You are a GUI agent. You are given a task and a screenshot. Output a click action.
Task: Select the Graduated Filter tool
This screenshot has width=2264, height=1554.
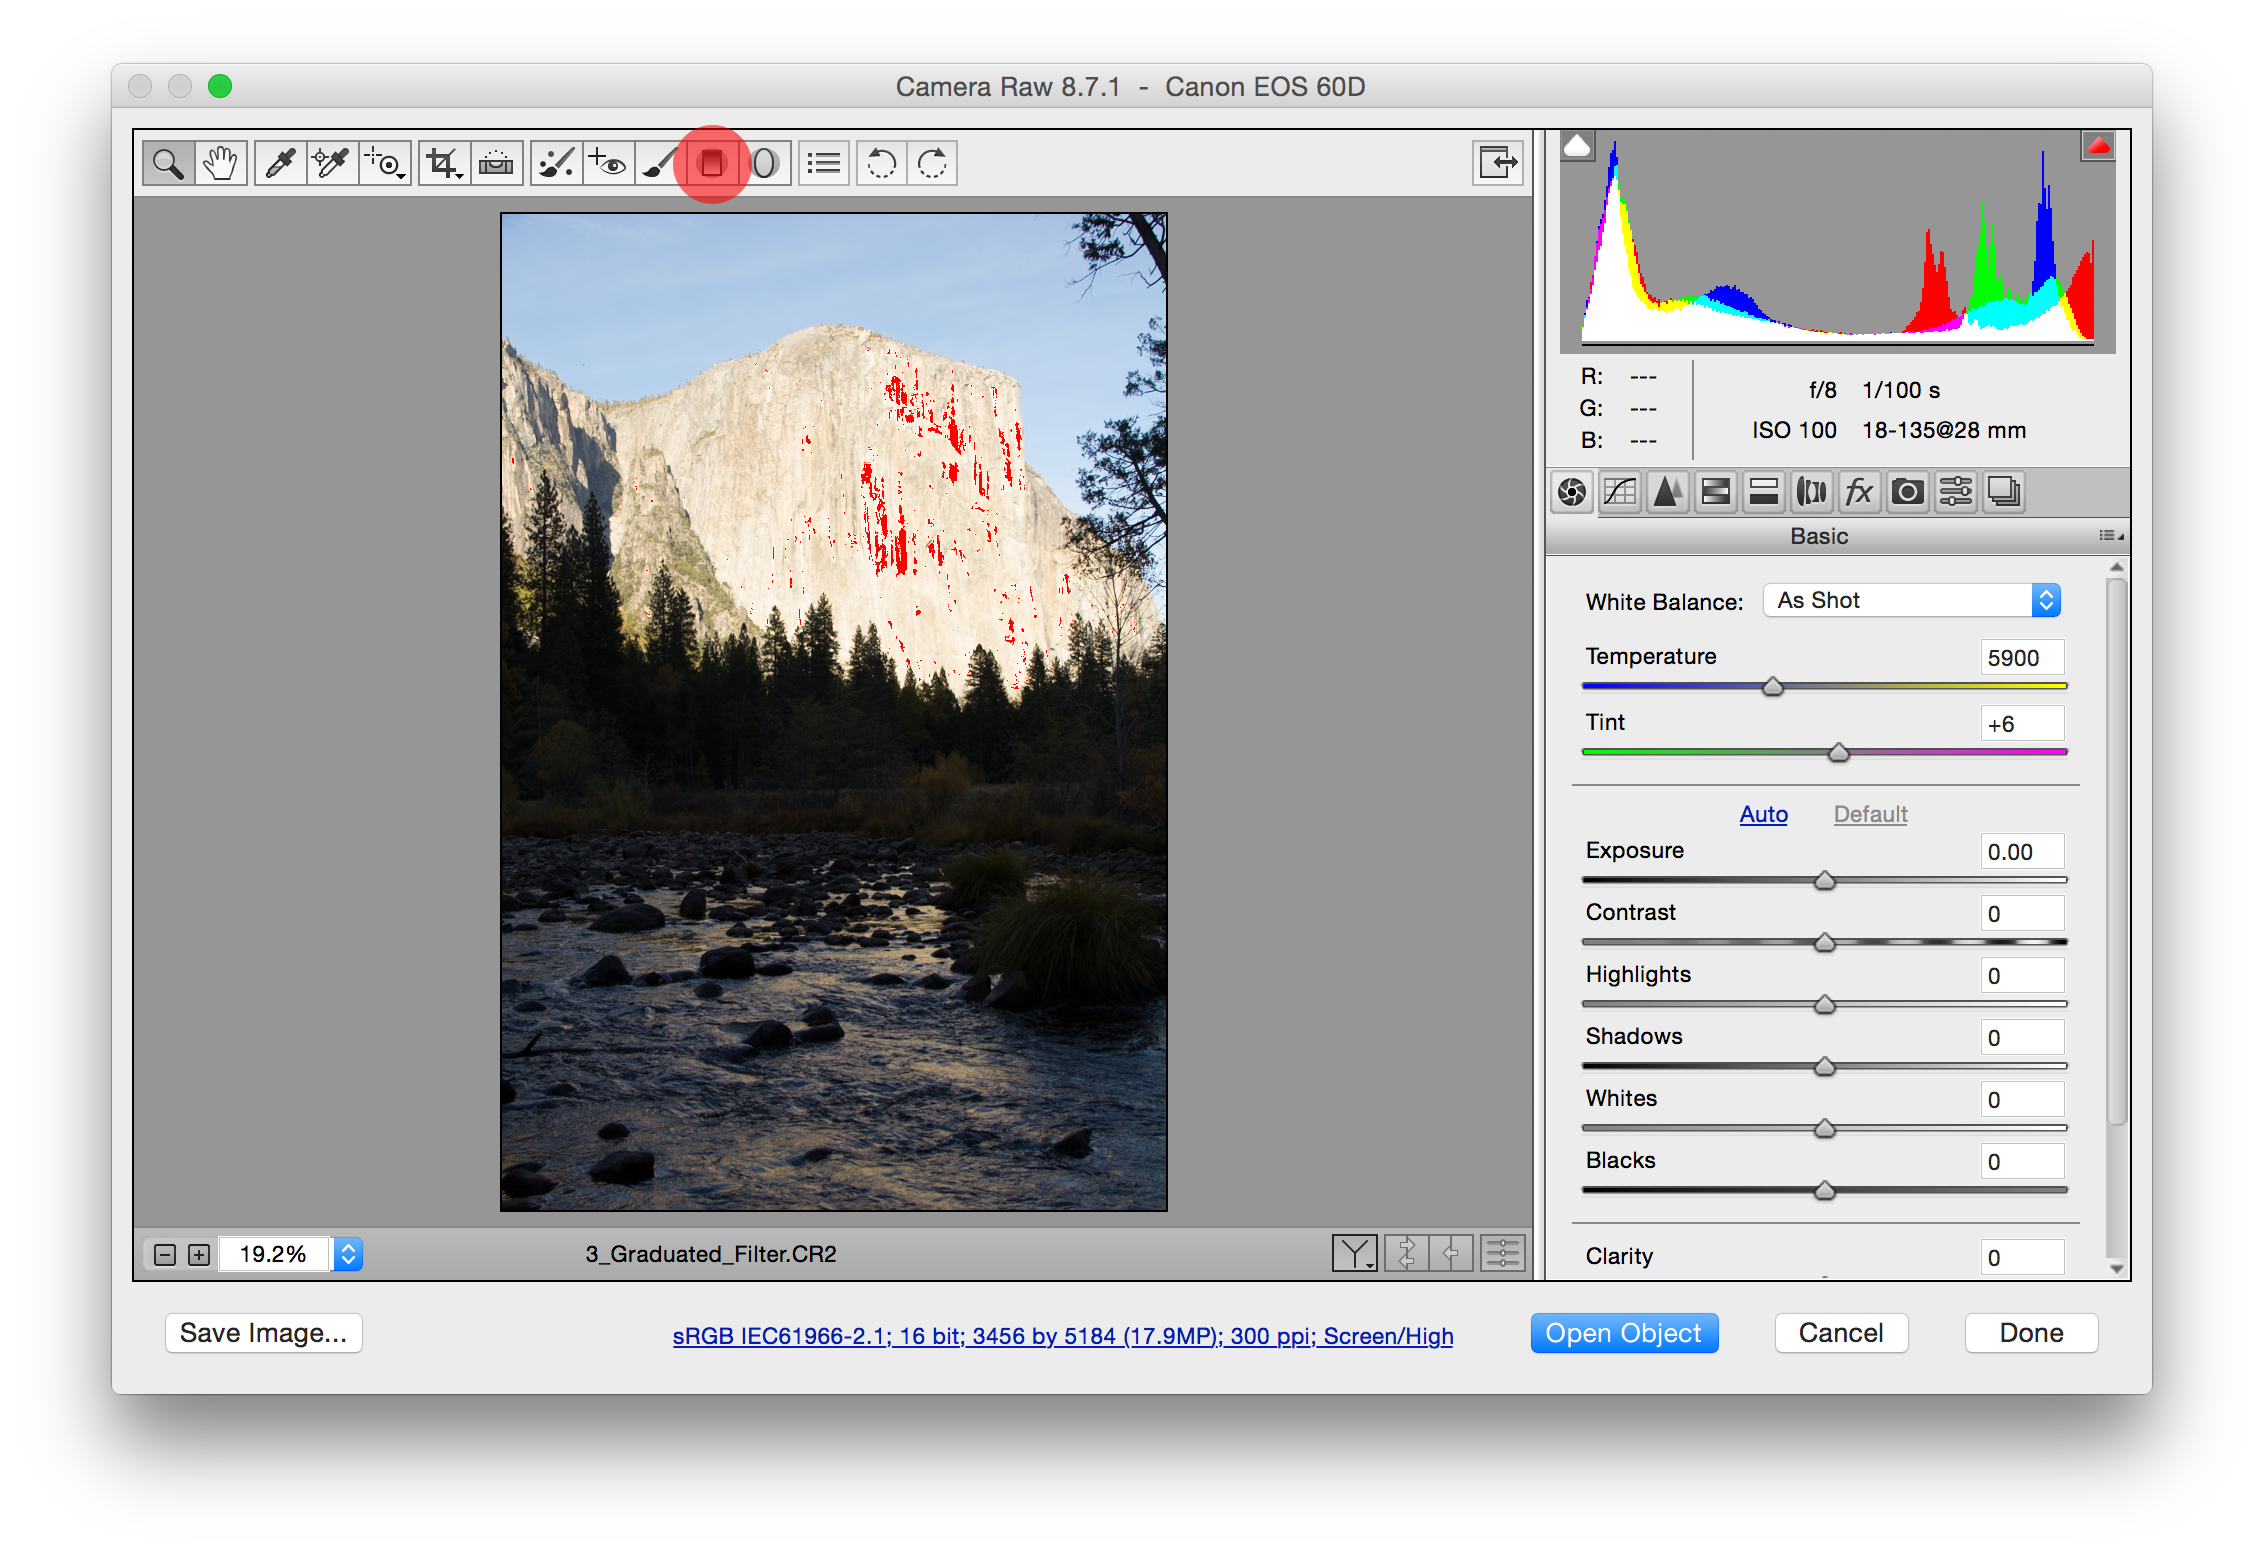click(712, 163)
